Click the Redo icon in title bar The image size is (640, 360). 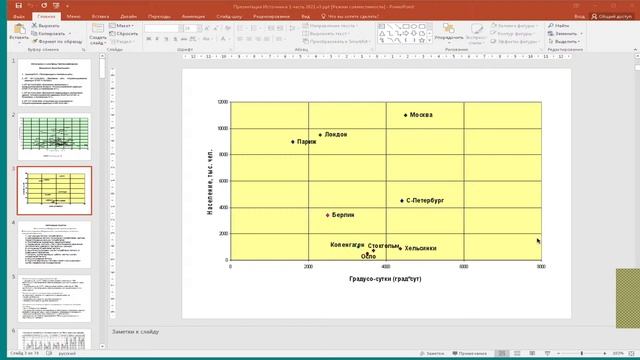pos(44,6)
